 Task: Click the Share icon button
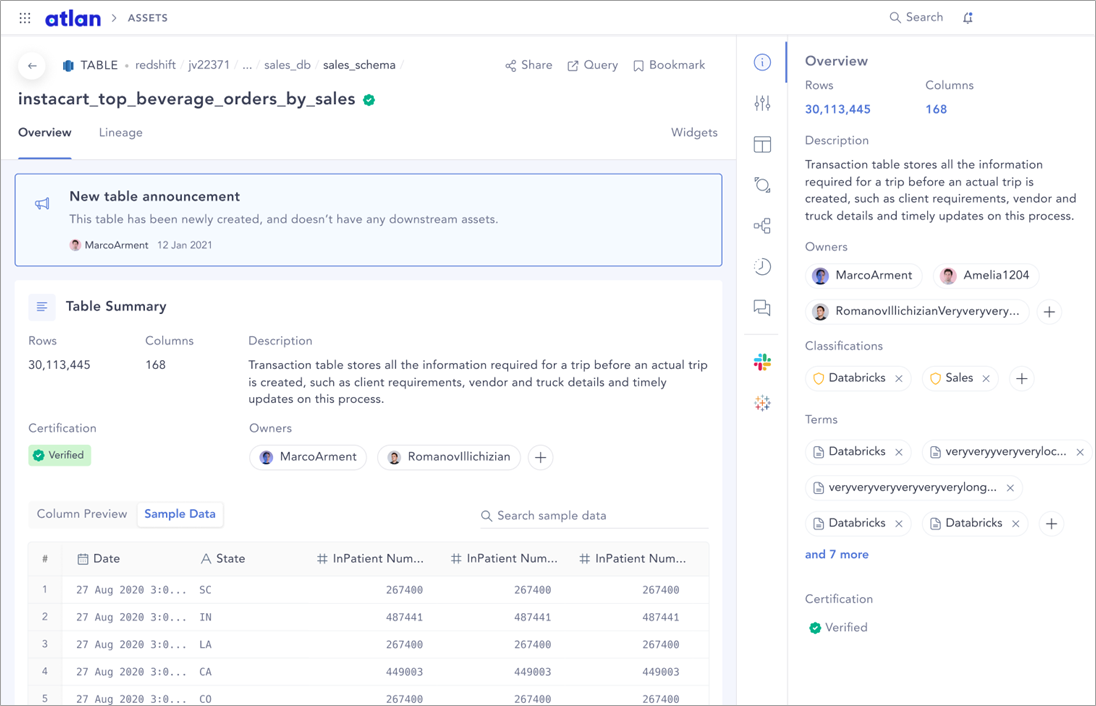[528, 65]
